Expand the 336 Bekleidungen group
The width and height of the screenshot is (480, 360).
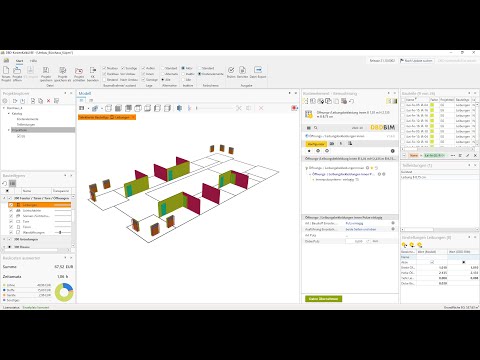[4, 239]
